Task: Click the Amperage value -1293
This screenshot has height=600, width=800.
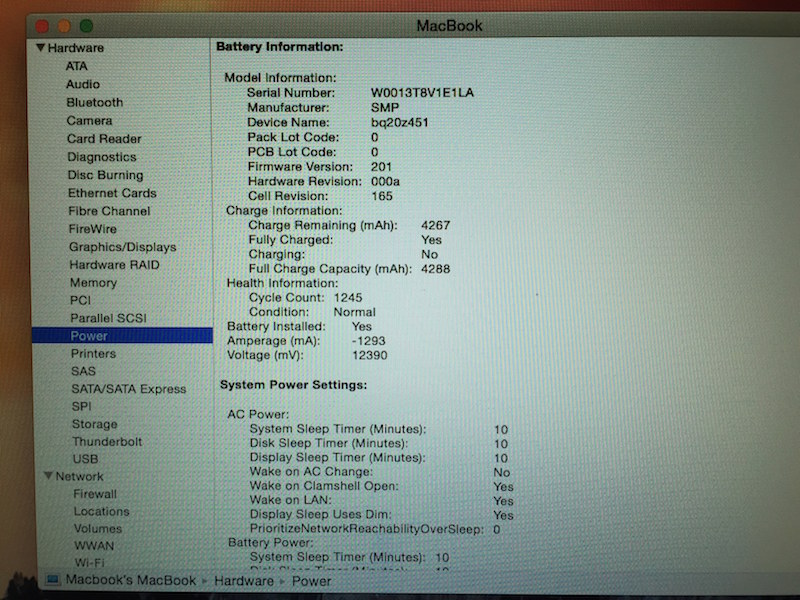Action: coord(368,341)
